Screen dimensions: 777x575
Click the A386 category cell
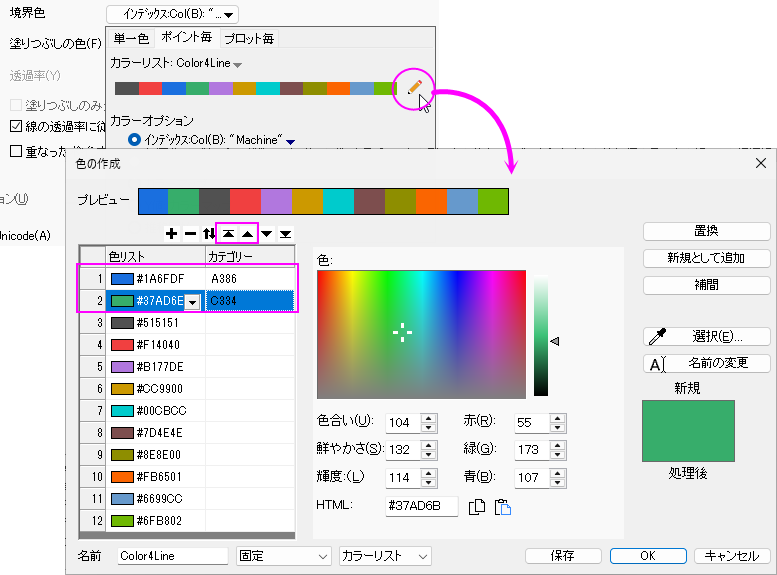[x=250, y=279]
